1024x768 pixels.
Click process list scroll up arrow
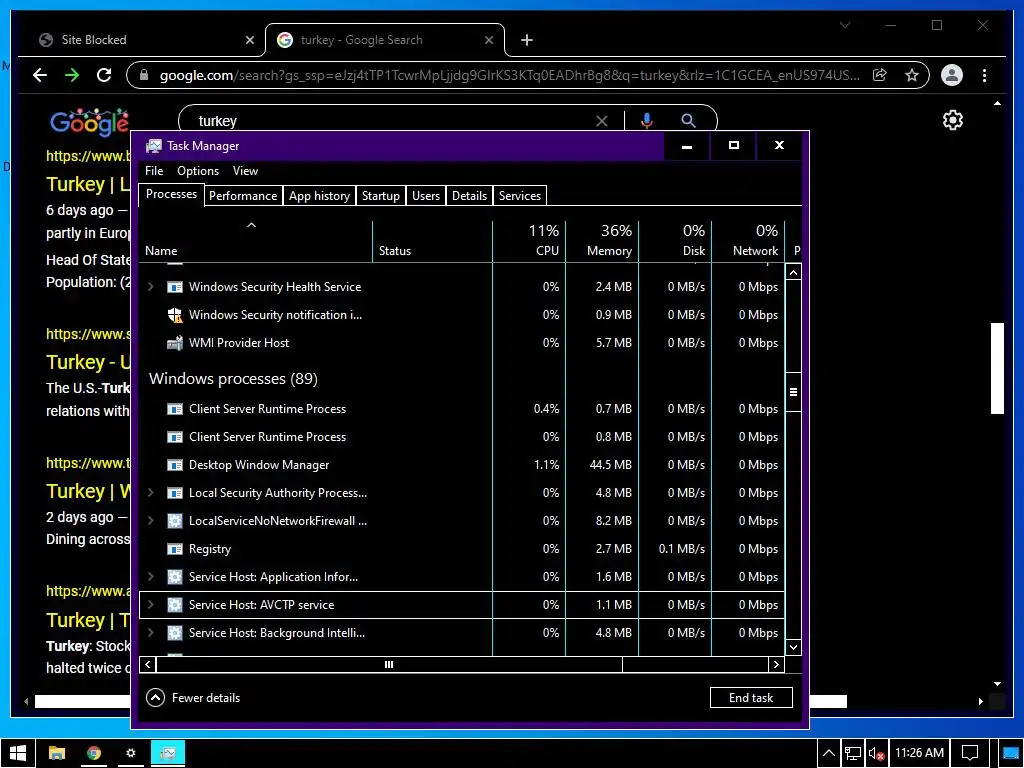point(793,272)
